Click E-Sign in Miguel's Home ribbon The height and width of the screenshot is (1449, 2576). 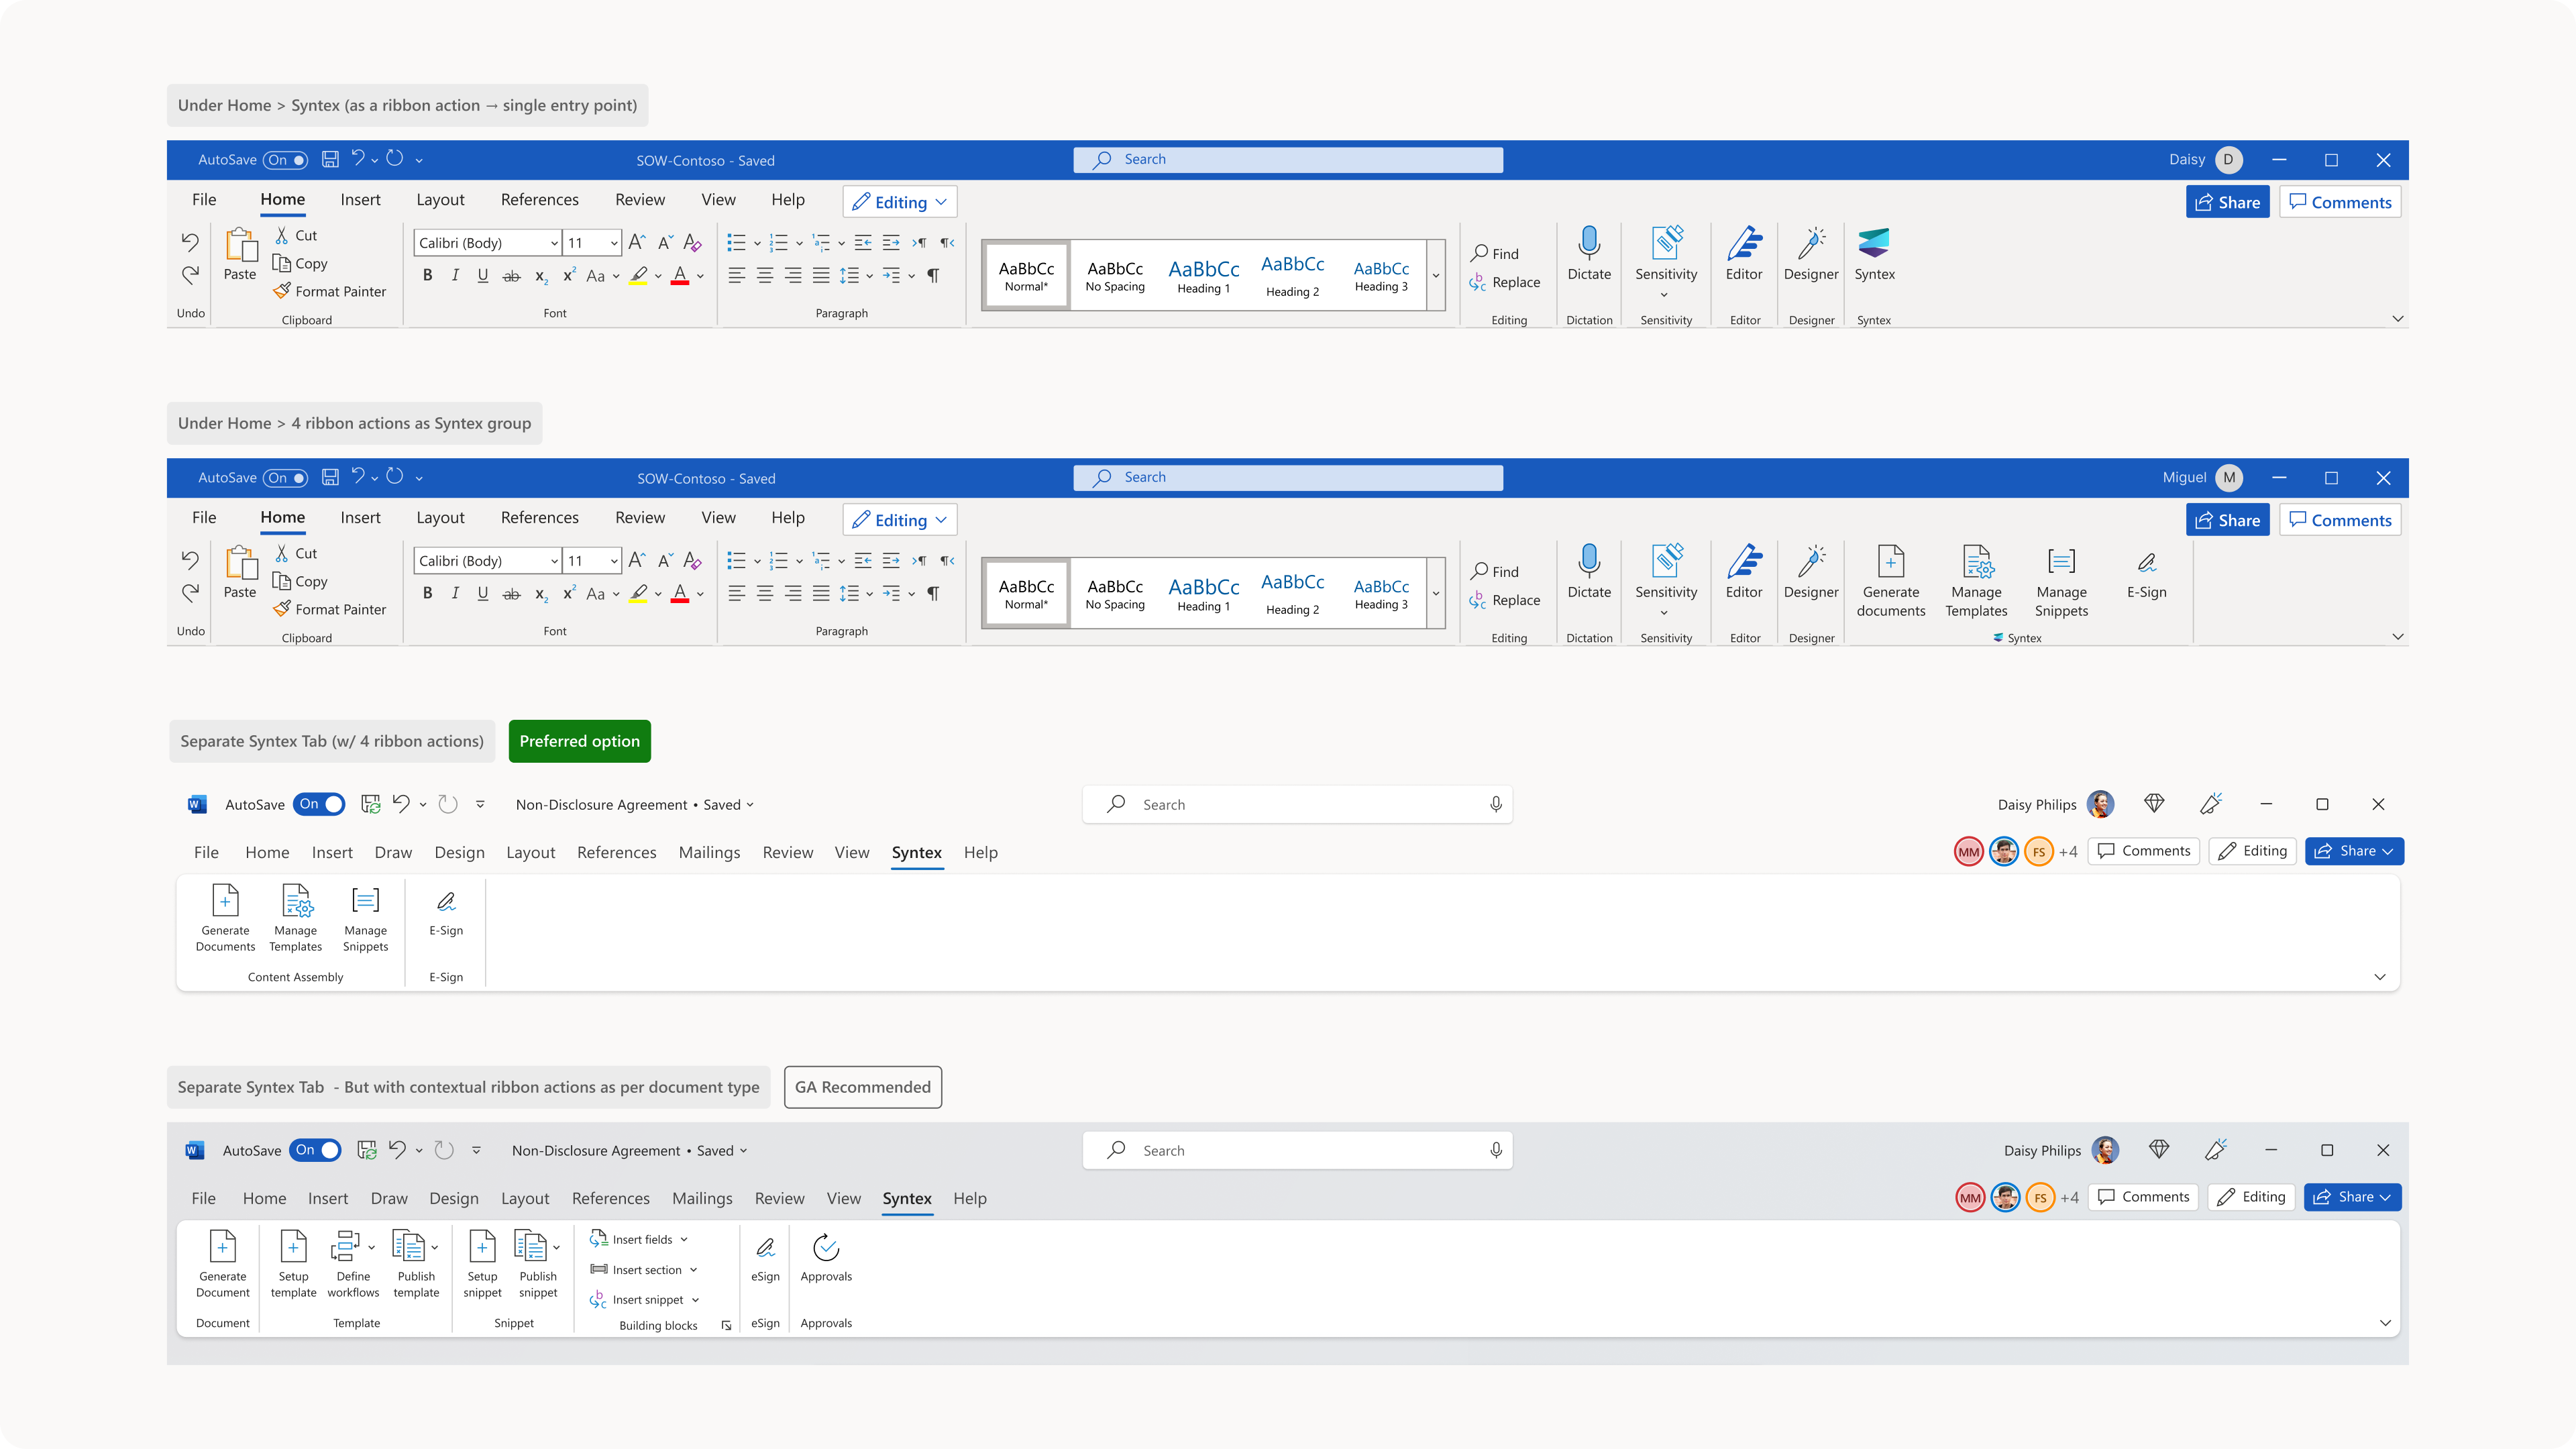[2147, 574]
